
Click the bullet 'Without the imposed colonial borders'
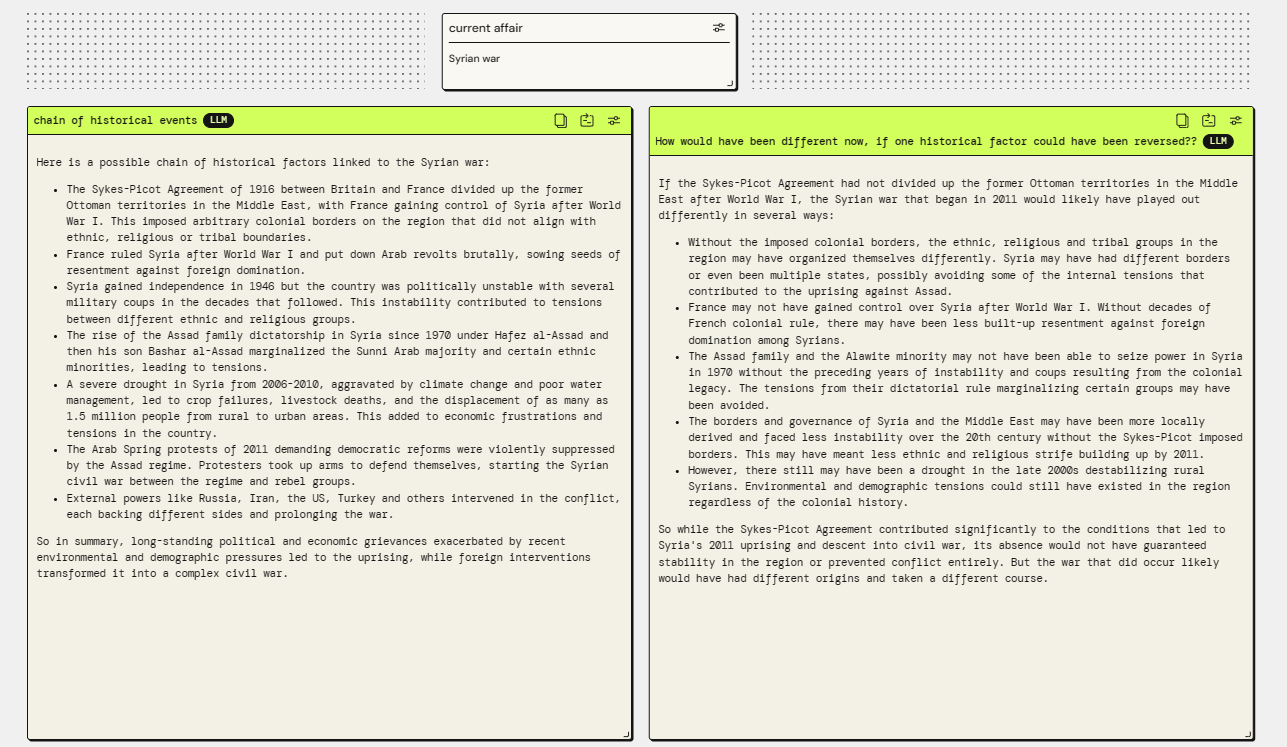point(959,267)
